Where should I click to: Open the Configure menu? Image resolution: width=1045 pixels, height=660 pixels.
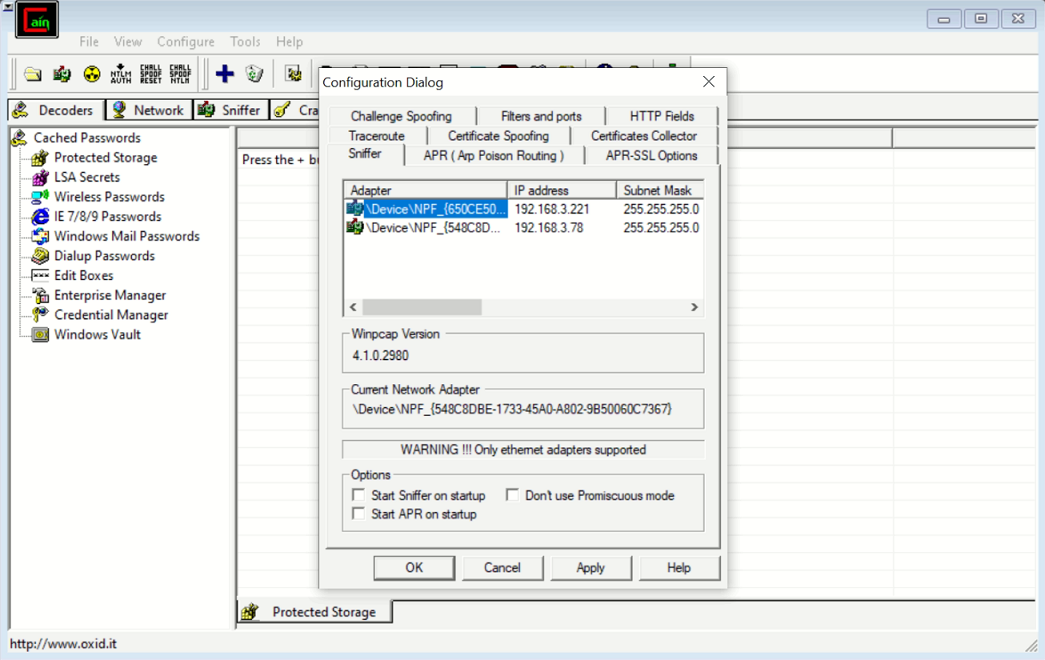point(185,41)
